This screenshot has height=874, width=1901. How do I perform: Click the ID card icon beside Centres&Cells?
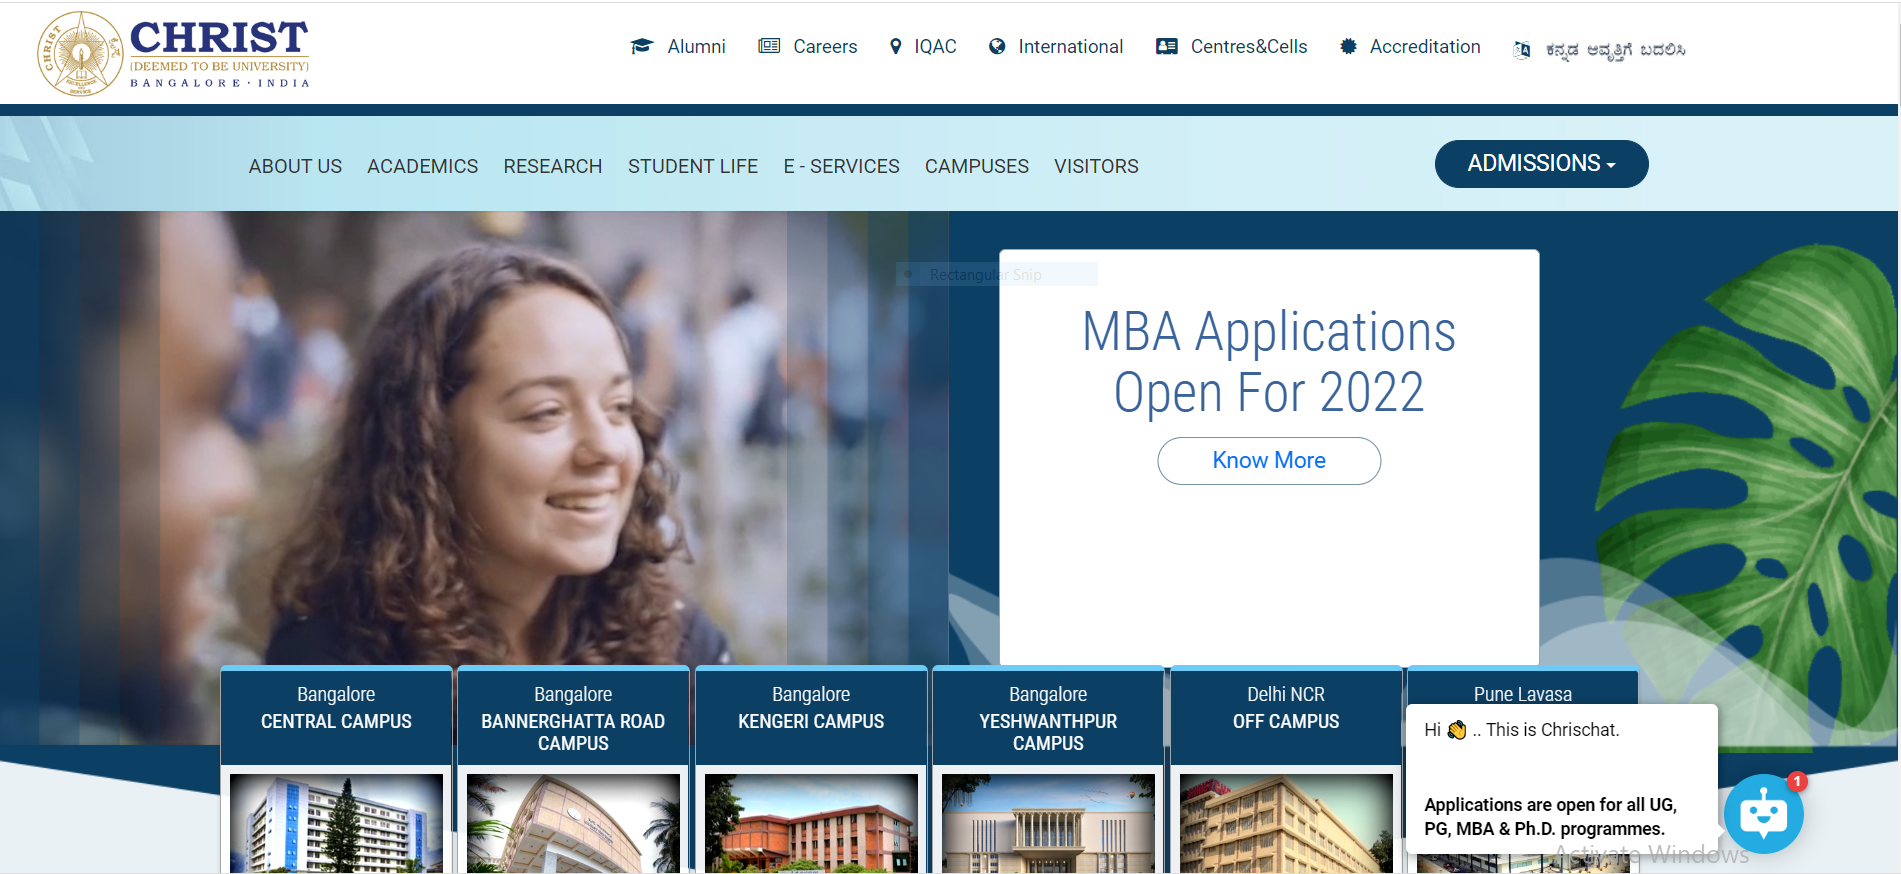[1167, 46]
